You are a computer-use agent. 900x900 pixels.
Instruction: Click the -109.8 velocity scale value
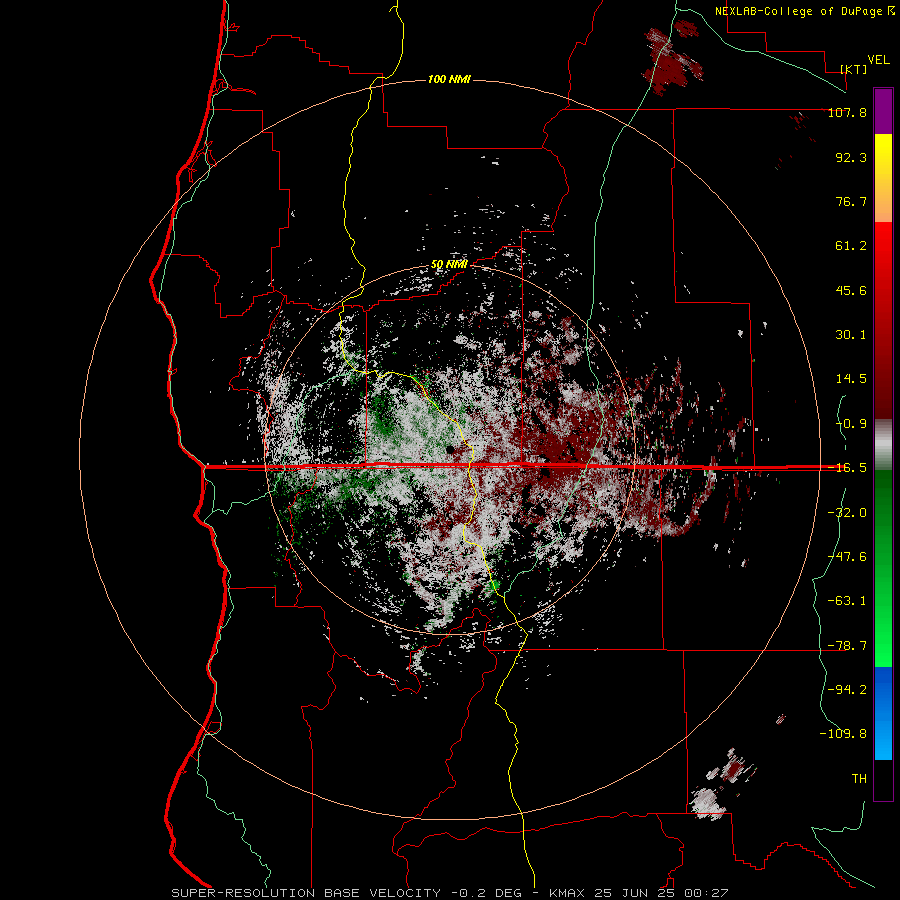coord(843,734)
